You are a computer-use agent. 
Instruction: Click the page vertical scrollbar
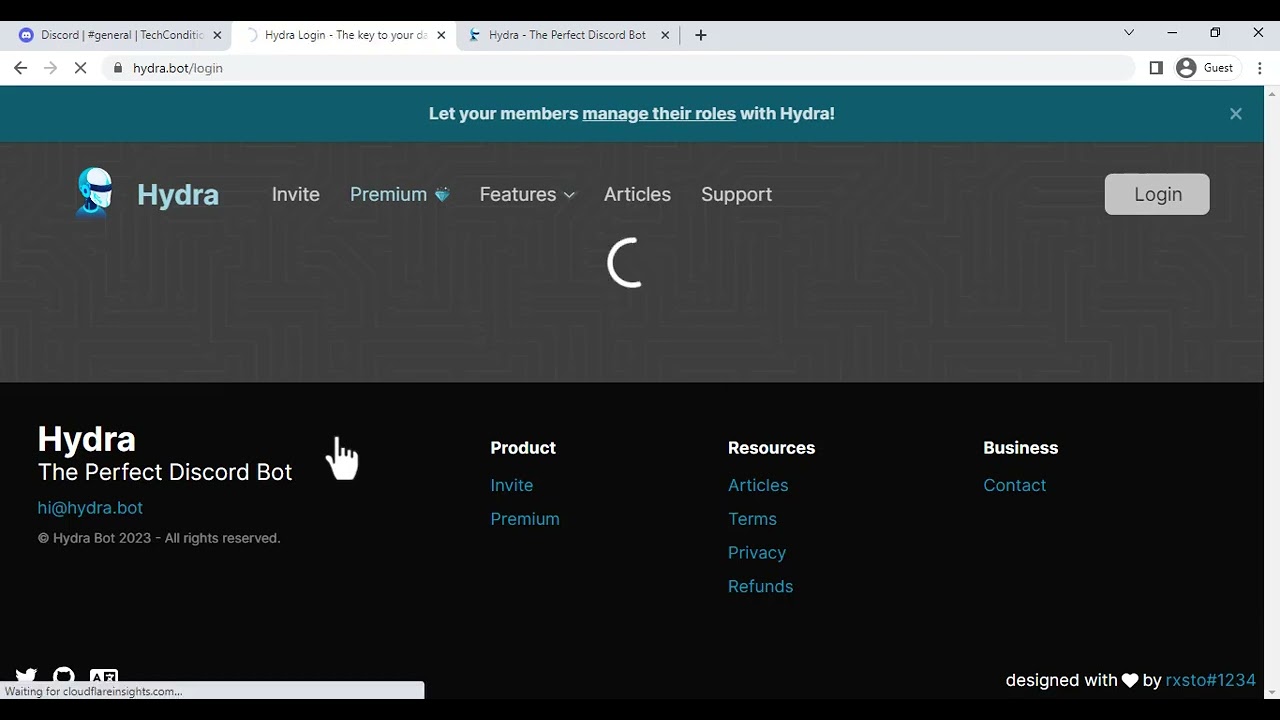(x=1272, y=390)
